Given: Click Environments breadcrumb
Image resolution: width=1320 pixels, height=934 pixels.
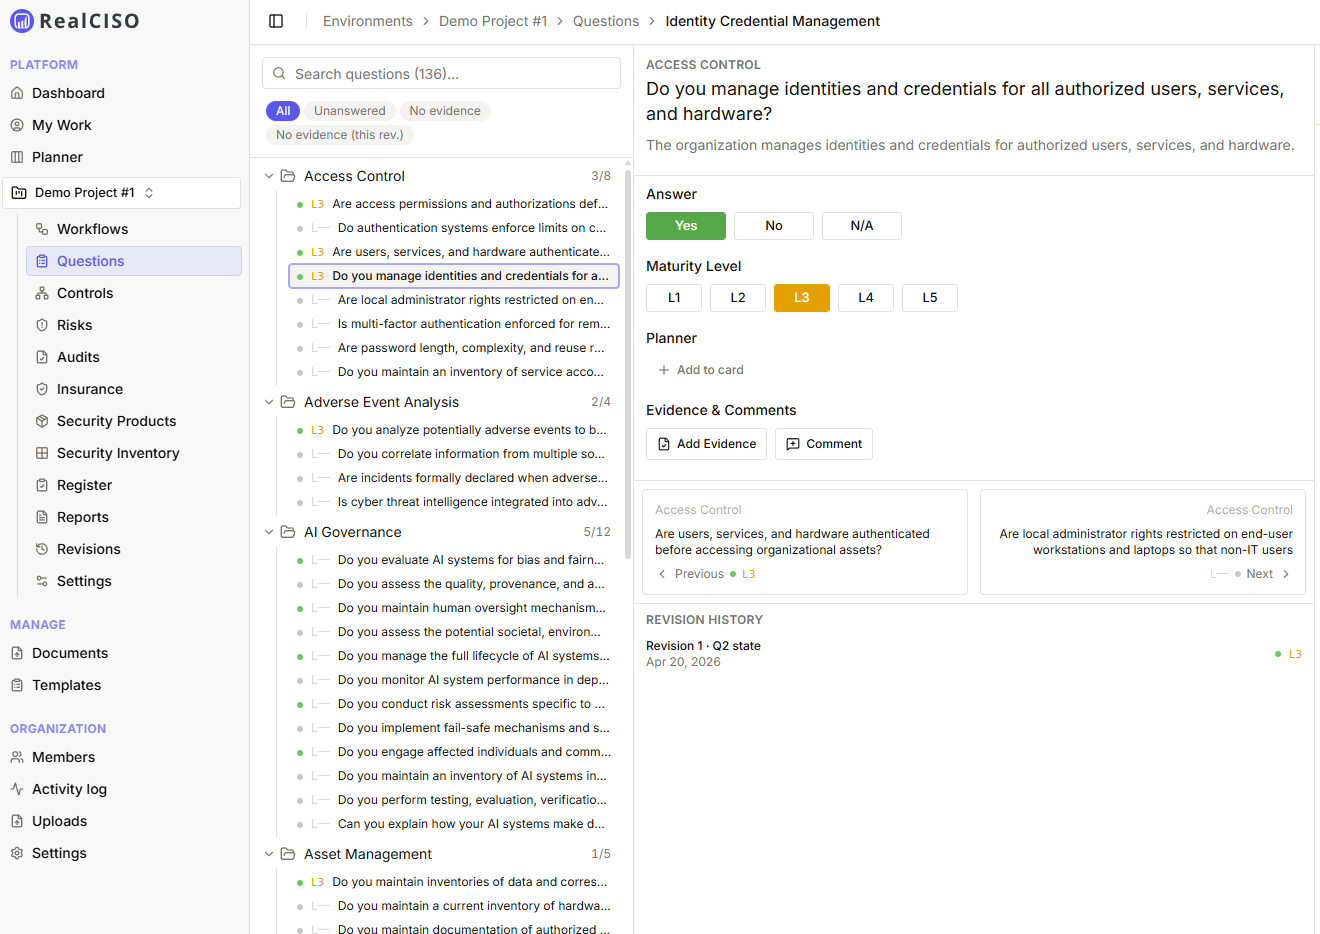Looking at the screenshot, I should [368, 21].
